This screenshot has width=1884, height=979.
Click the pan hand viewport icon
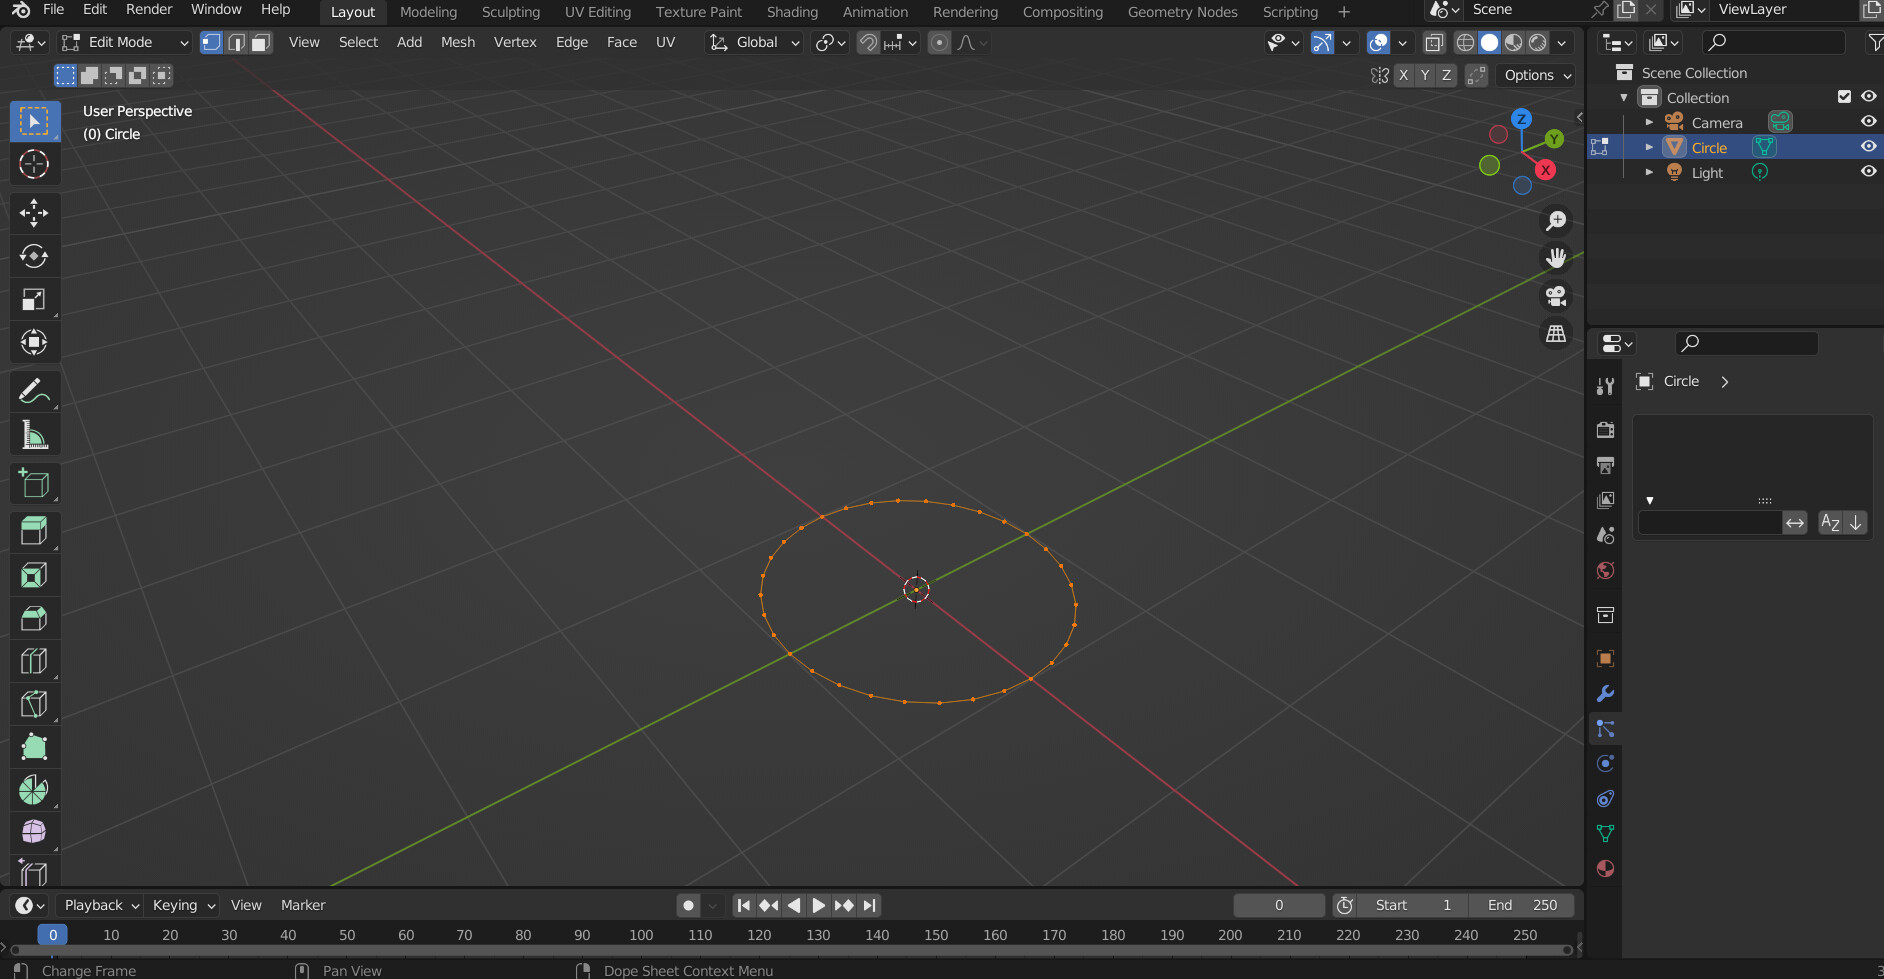(x=1556, y=258)
